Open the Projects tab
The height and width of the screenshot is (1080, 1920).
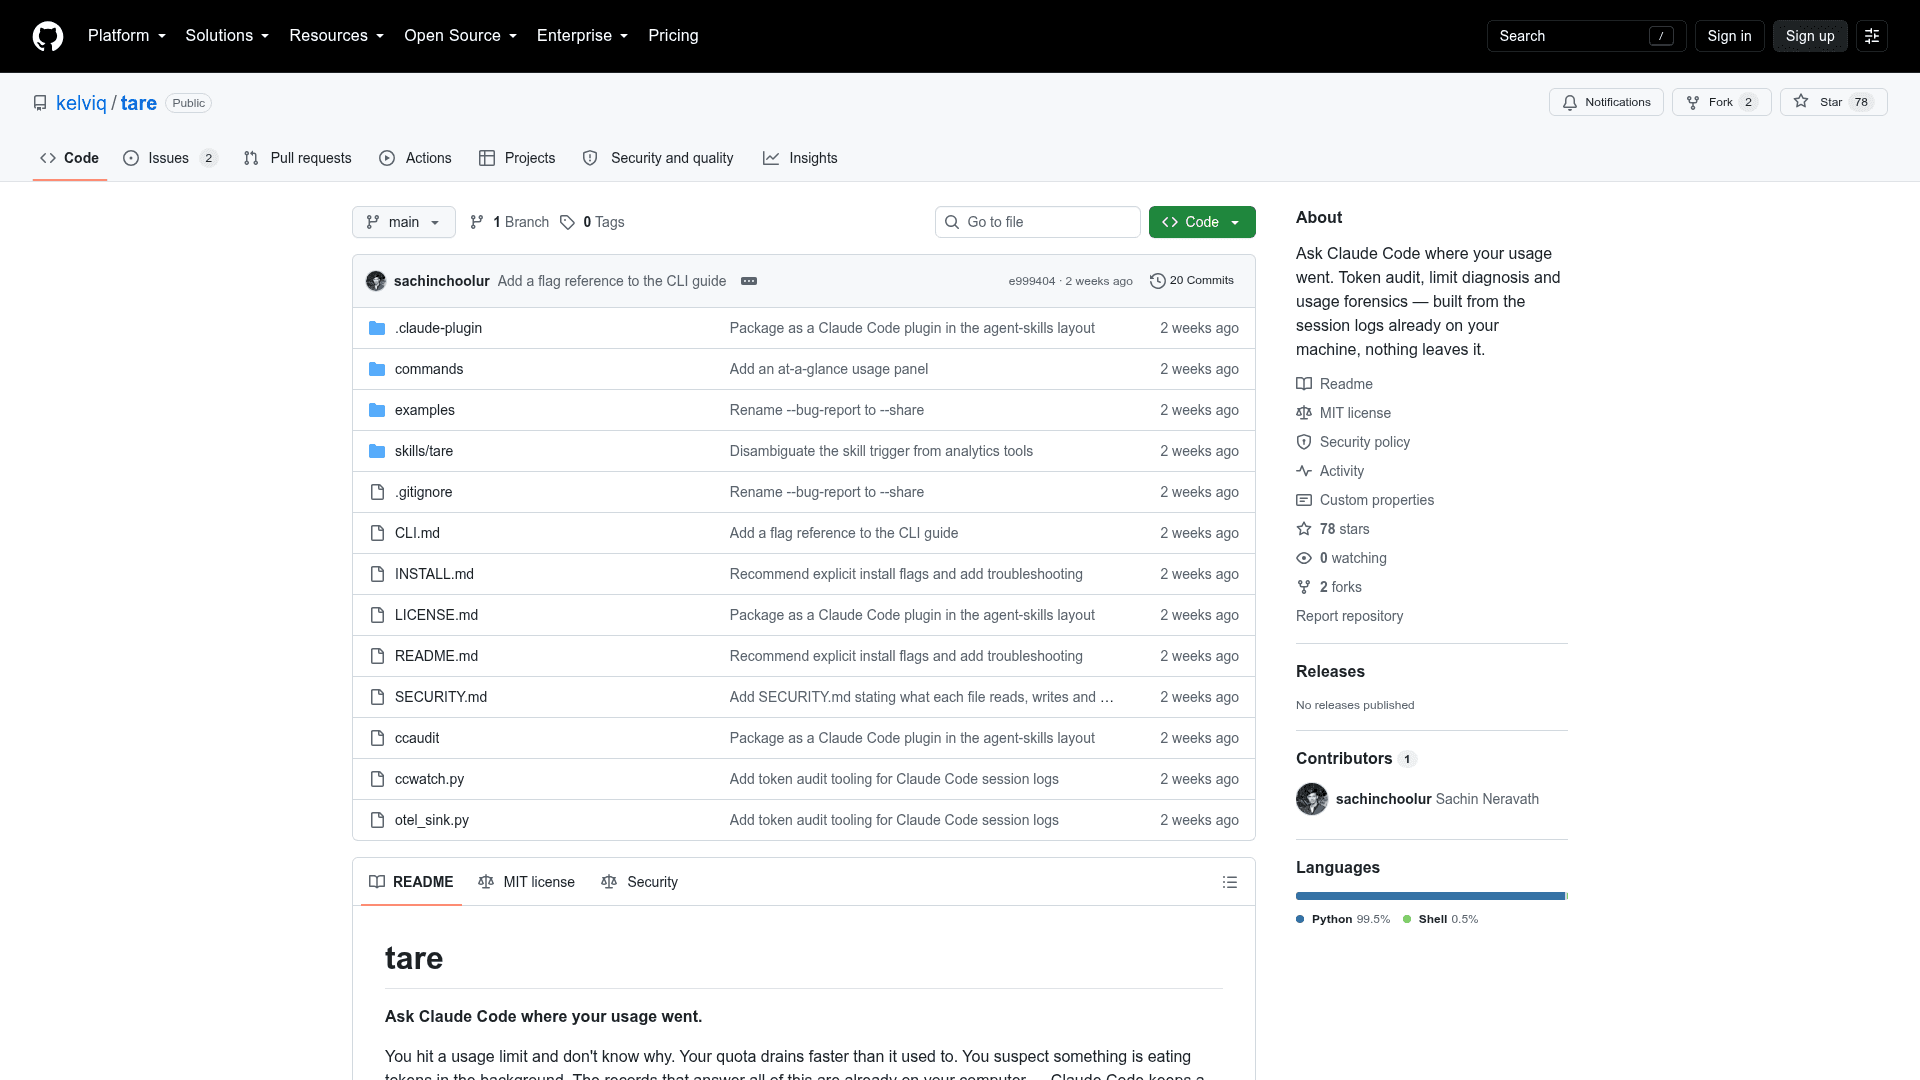tap(517, 158)
